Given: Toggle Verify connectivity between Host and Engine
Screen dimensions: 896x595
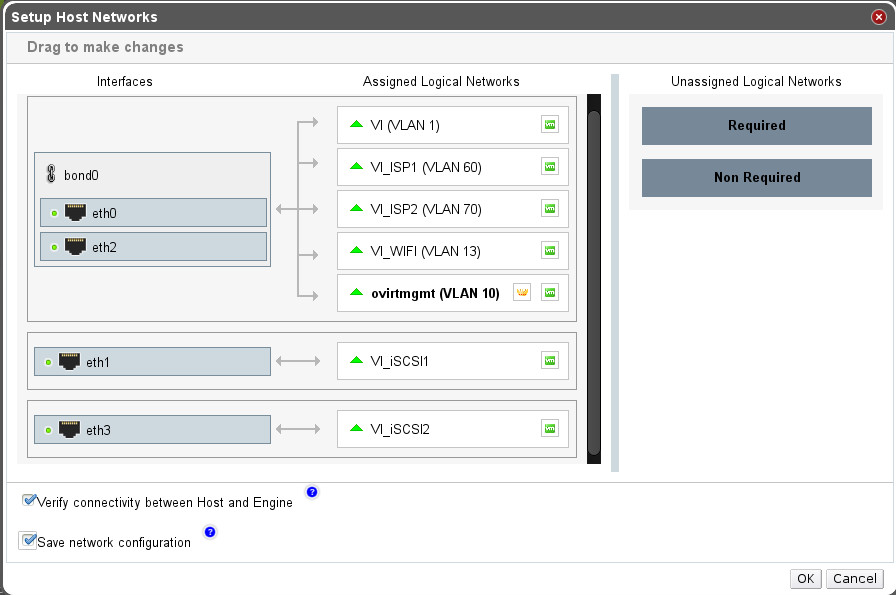Looking at the screenshot, I should 30,501.
